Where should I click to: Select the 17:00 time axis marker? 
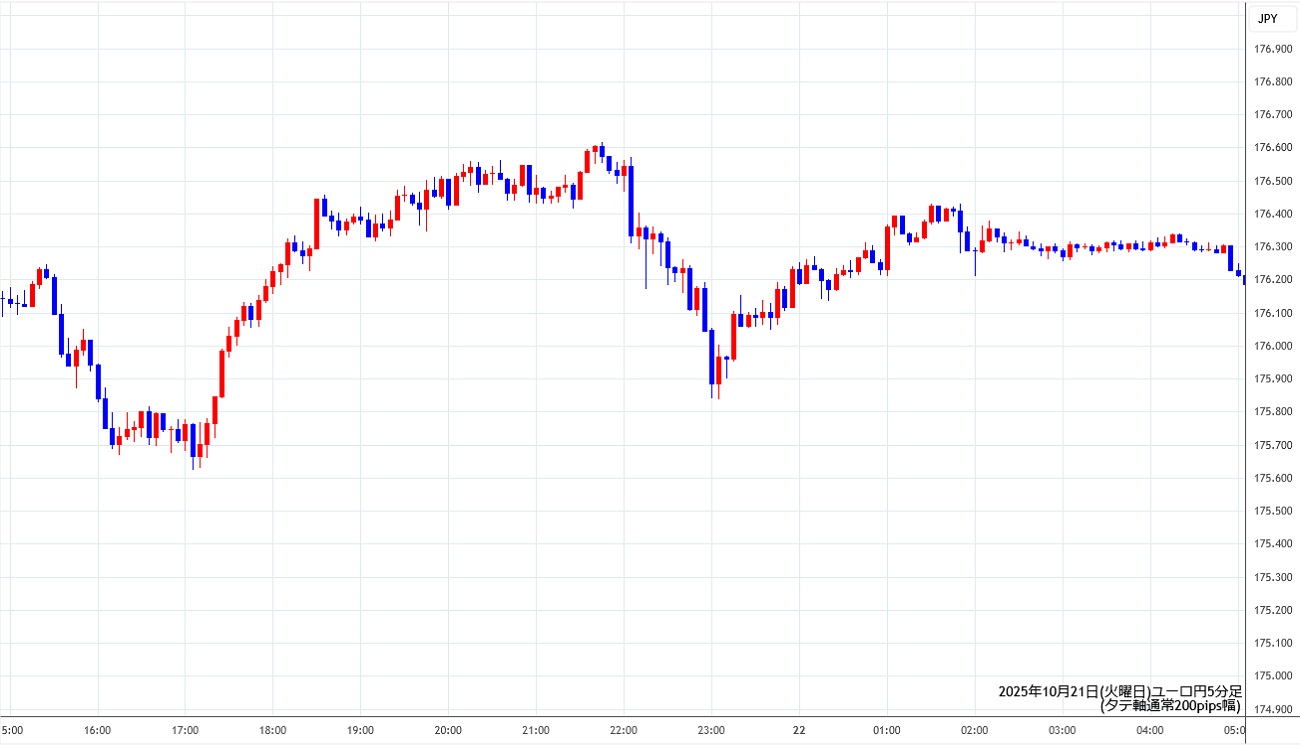(x=185, y=730)
